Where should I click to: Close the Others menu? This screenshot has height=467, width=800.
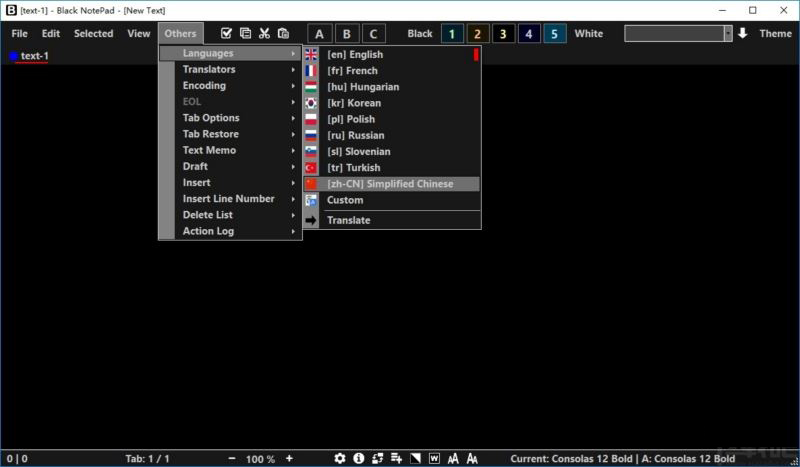(180, 34)
